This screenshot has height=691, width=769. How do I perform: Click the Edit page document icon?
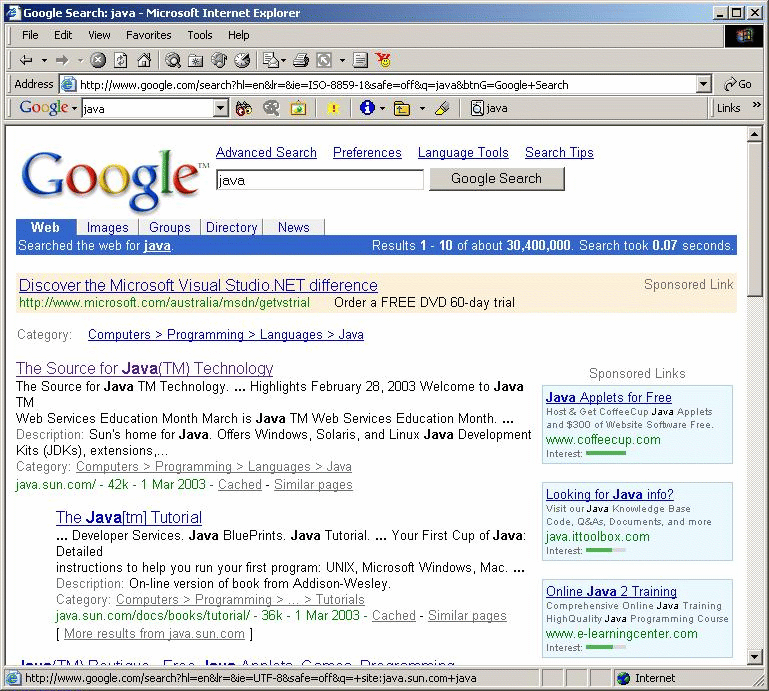[x=360, y=60]
